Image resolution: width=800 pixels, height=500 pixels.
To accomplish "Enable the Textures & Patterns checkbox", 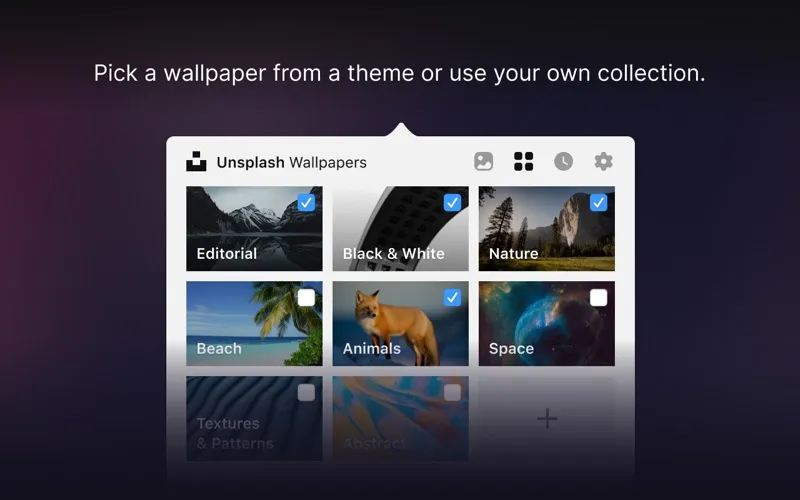I will [x=306, y=392].
